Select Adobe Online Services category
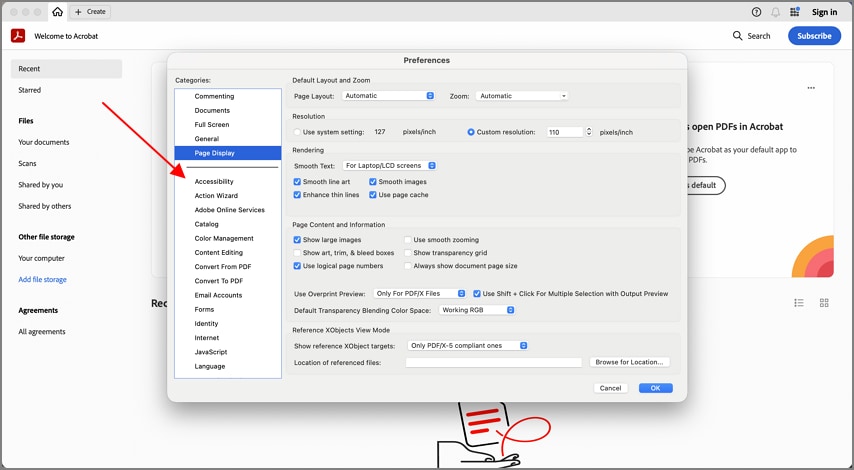The image size is (854, 470). click(x=228, y=210)
